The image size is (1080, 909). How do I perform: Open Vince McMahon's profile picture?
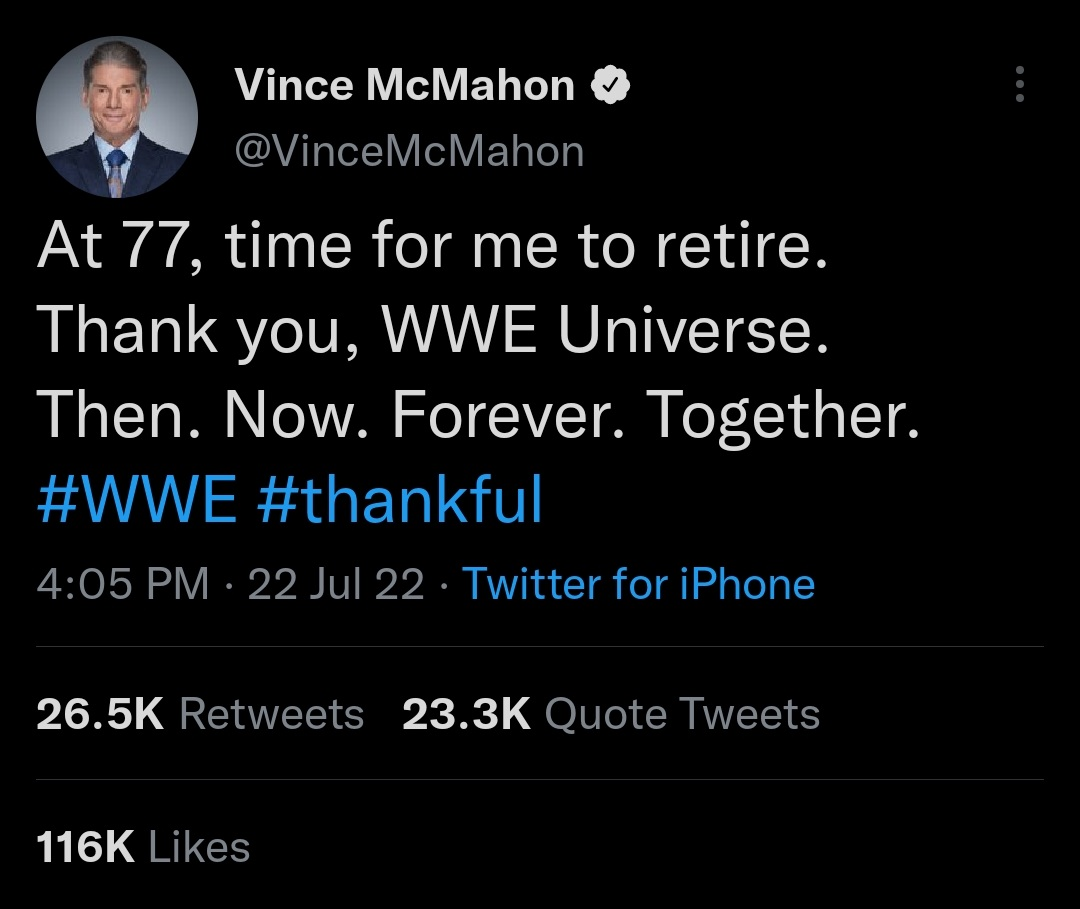tap(116, 116)
